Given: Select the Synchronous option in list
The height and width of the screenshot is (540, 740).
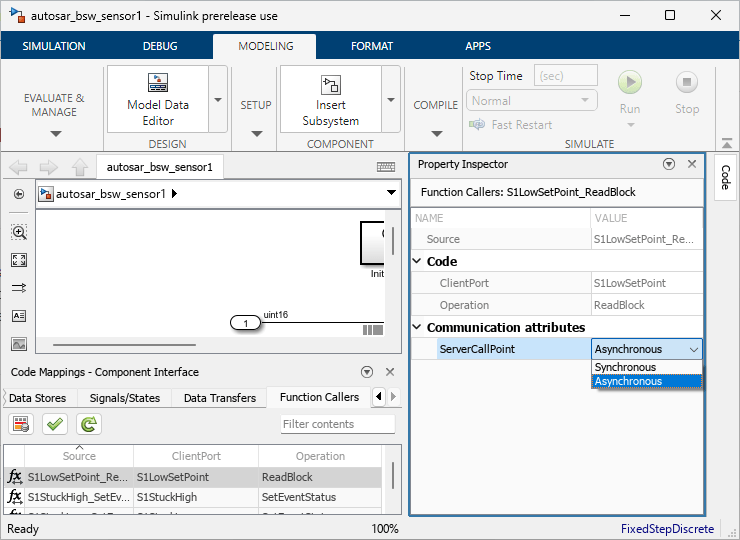Looking at the screenshot, I should coord(625,367).
